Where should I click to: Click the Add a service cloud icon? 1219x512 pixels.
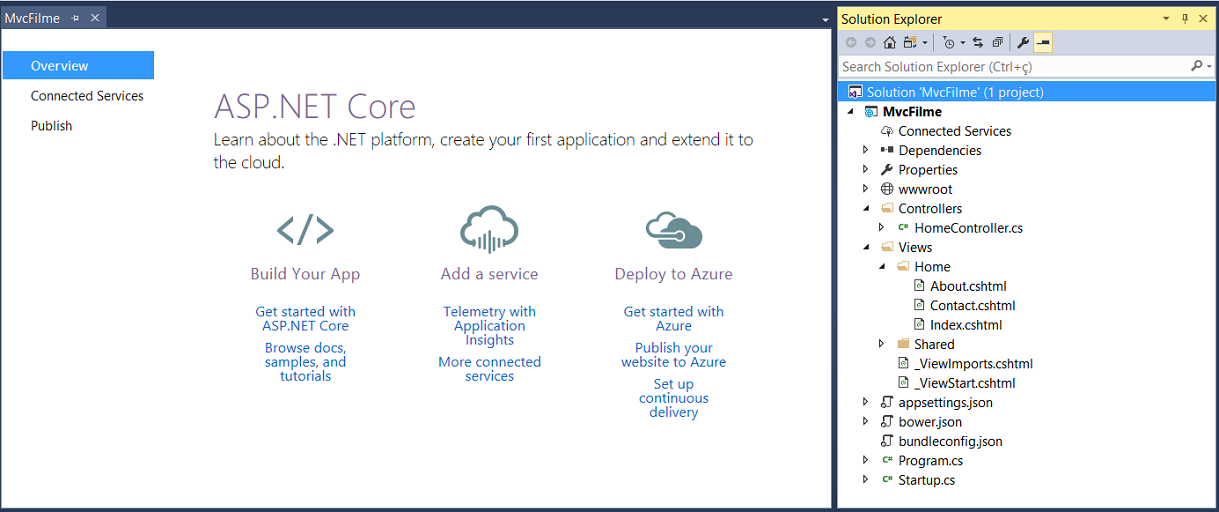[489, 229]
